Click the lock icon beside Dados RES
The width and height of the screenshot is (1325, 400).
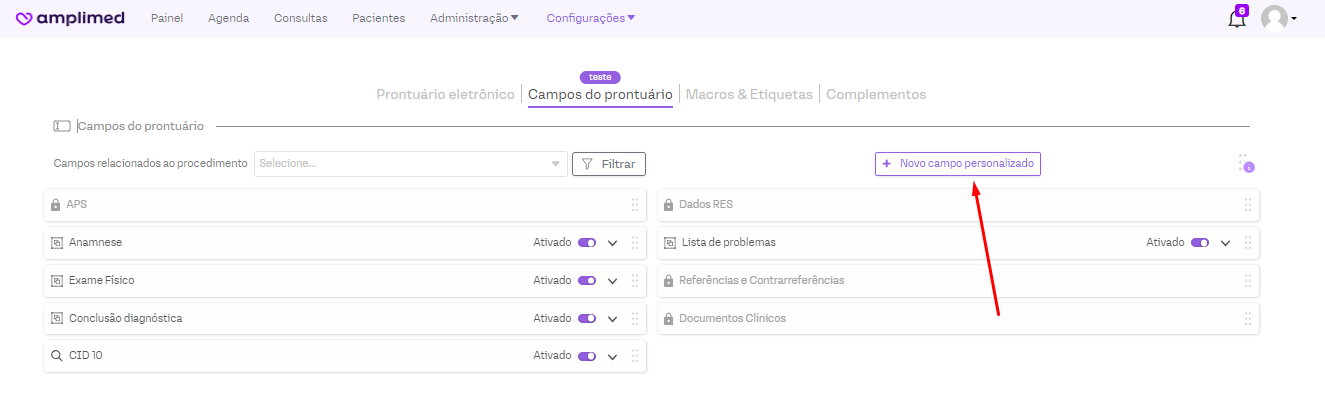coord(668,205)
